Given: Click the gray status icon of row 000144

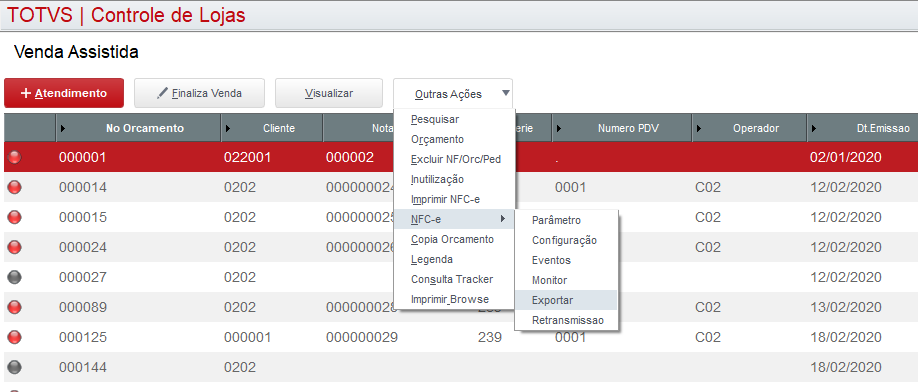Looking at the screenshot, I should pyautogui.click(x=15, y=367).
